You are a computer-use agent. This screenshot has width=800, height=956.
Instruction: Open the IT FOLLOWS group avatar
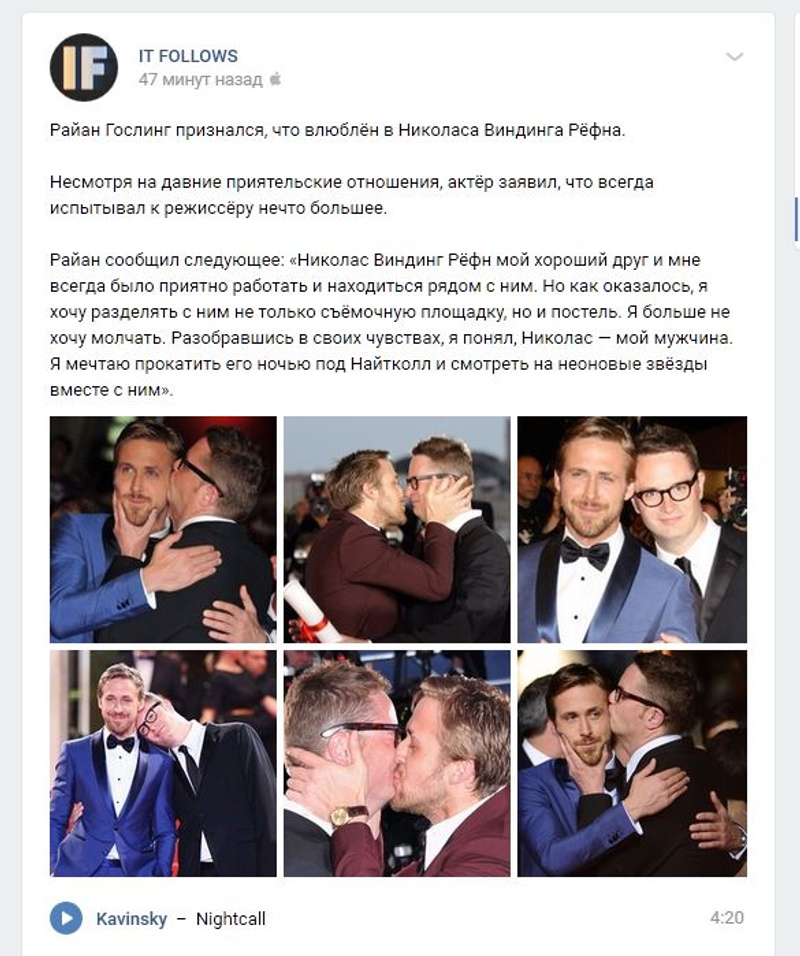(84, 68)
